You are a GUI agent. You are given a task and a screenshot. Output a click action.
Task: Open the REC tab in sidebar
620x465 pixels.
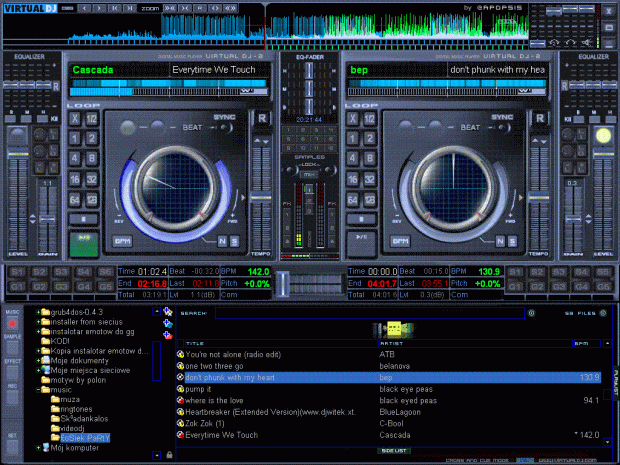[x=12, y=395]
